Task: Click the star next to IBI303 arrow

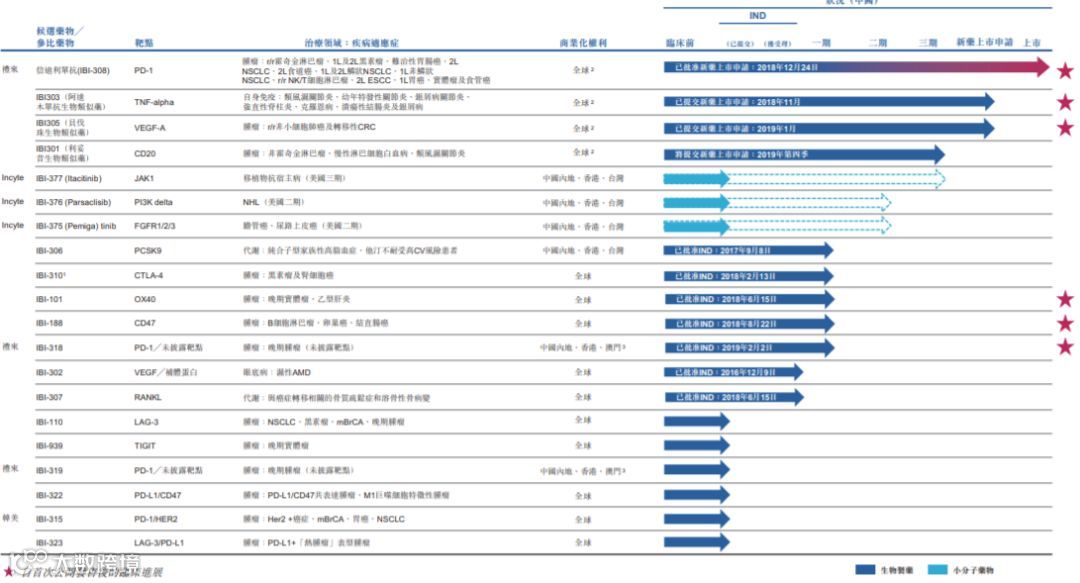Action: pos(1065,102)
